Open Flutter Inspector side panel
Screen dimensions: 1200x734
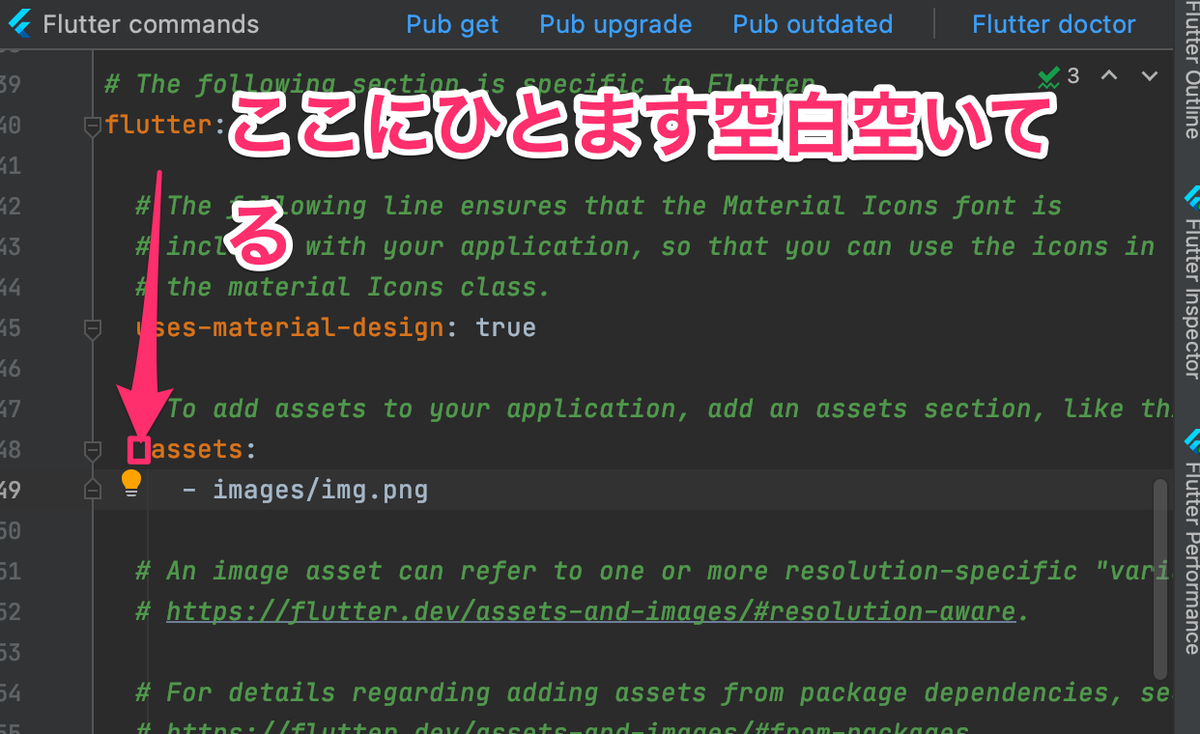click(1191, 283)
